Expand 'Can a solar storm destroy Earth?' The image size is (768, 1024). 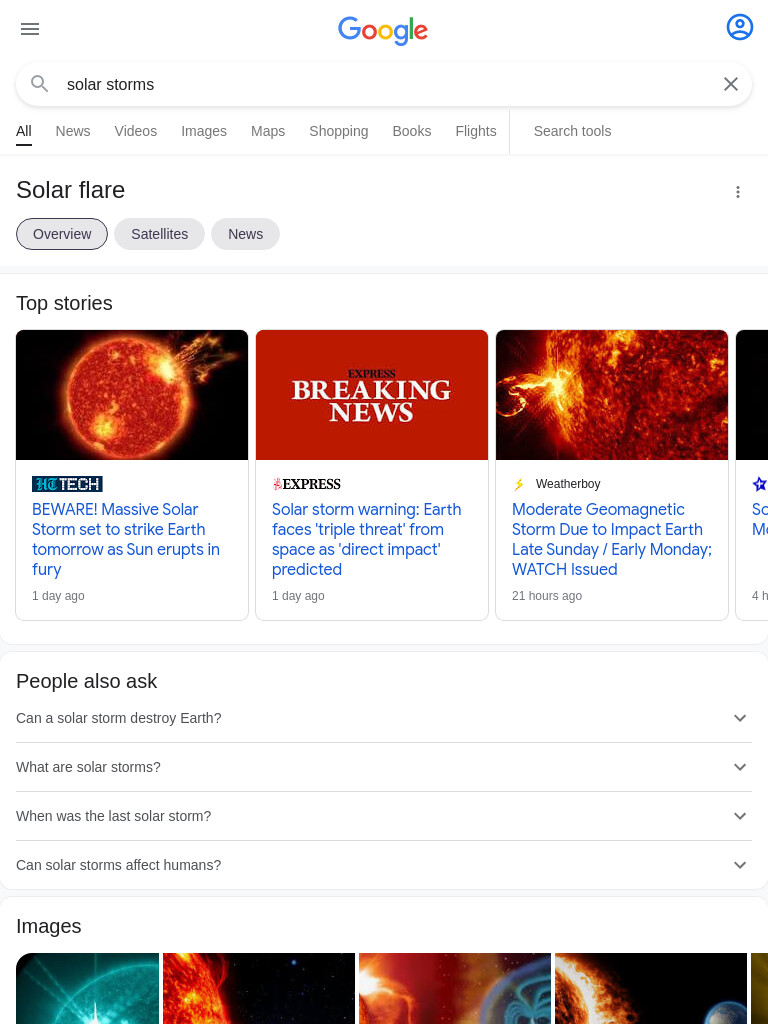(x=384, y=718)
